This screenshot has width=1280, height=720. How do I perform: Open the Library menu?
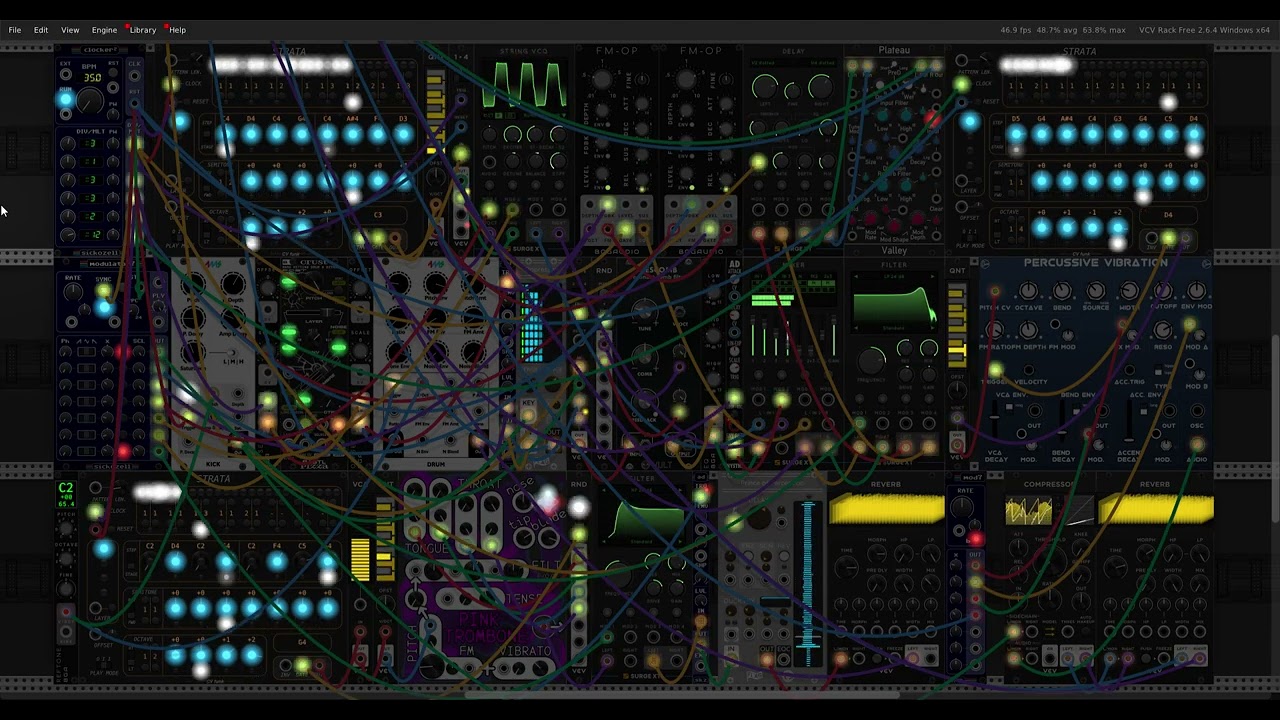click(x=143, y=30)
